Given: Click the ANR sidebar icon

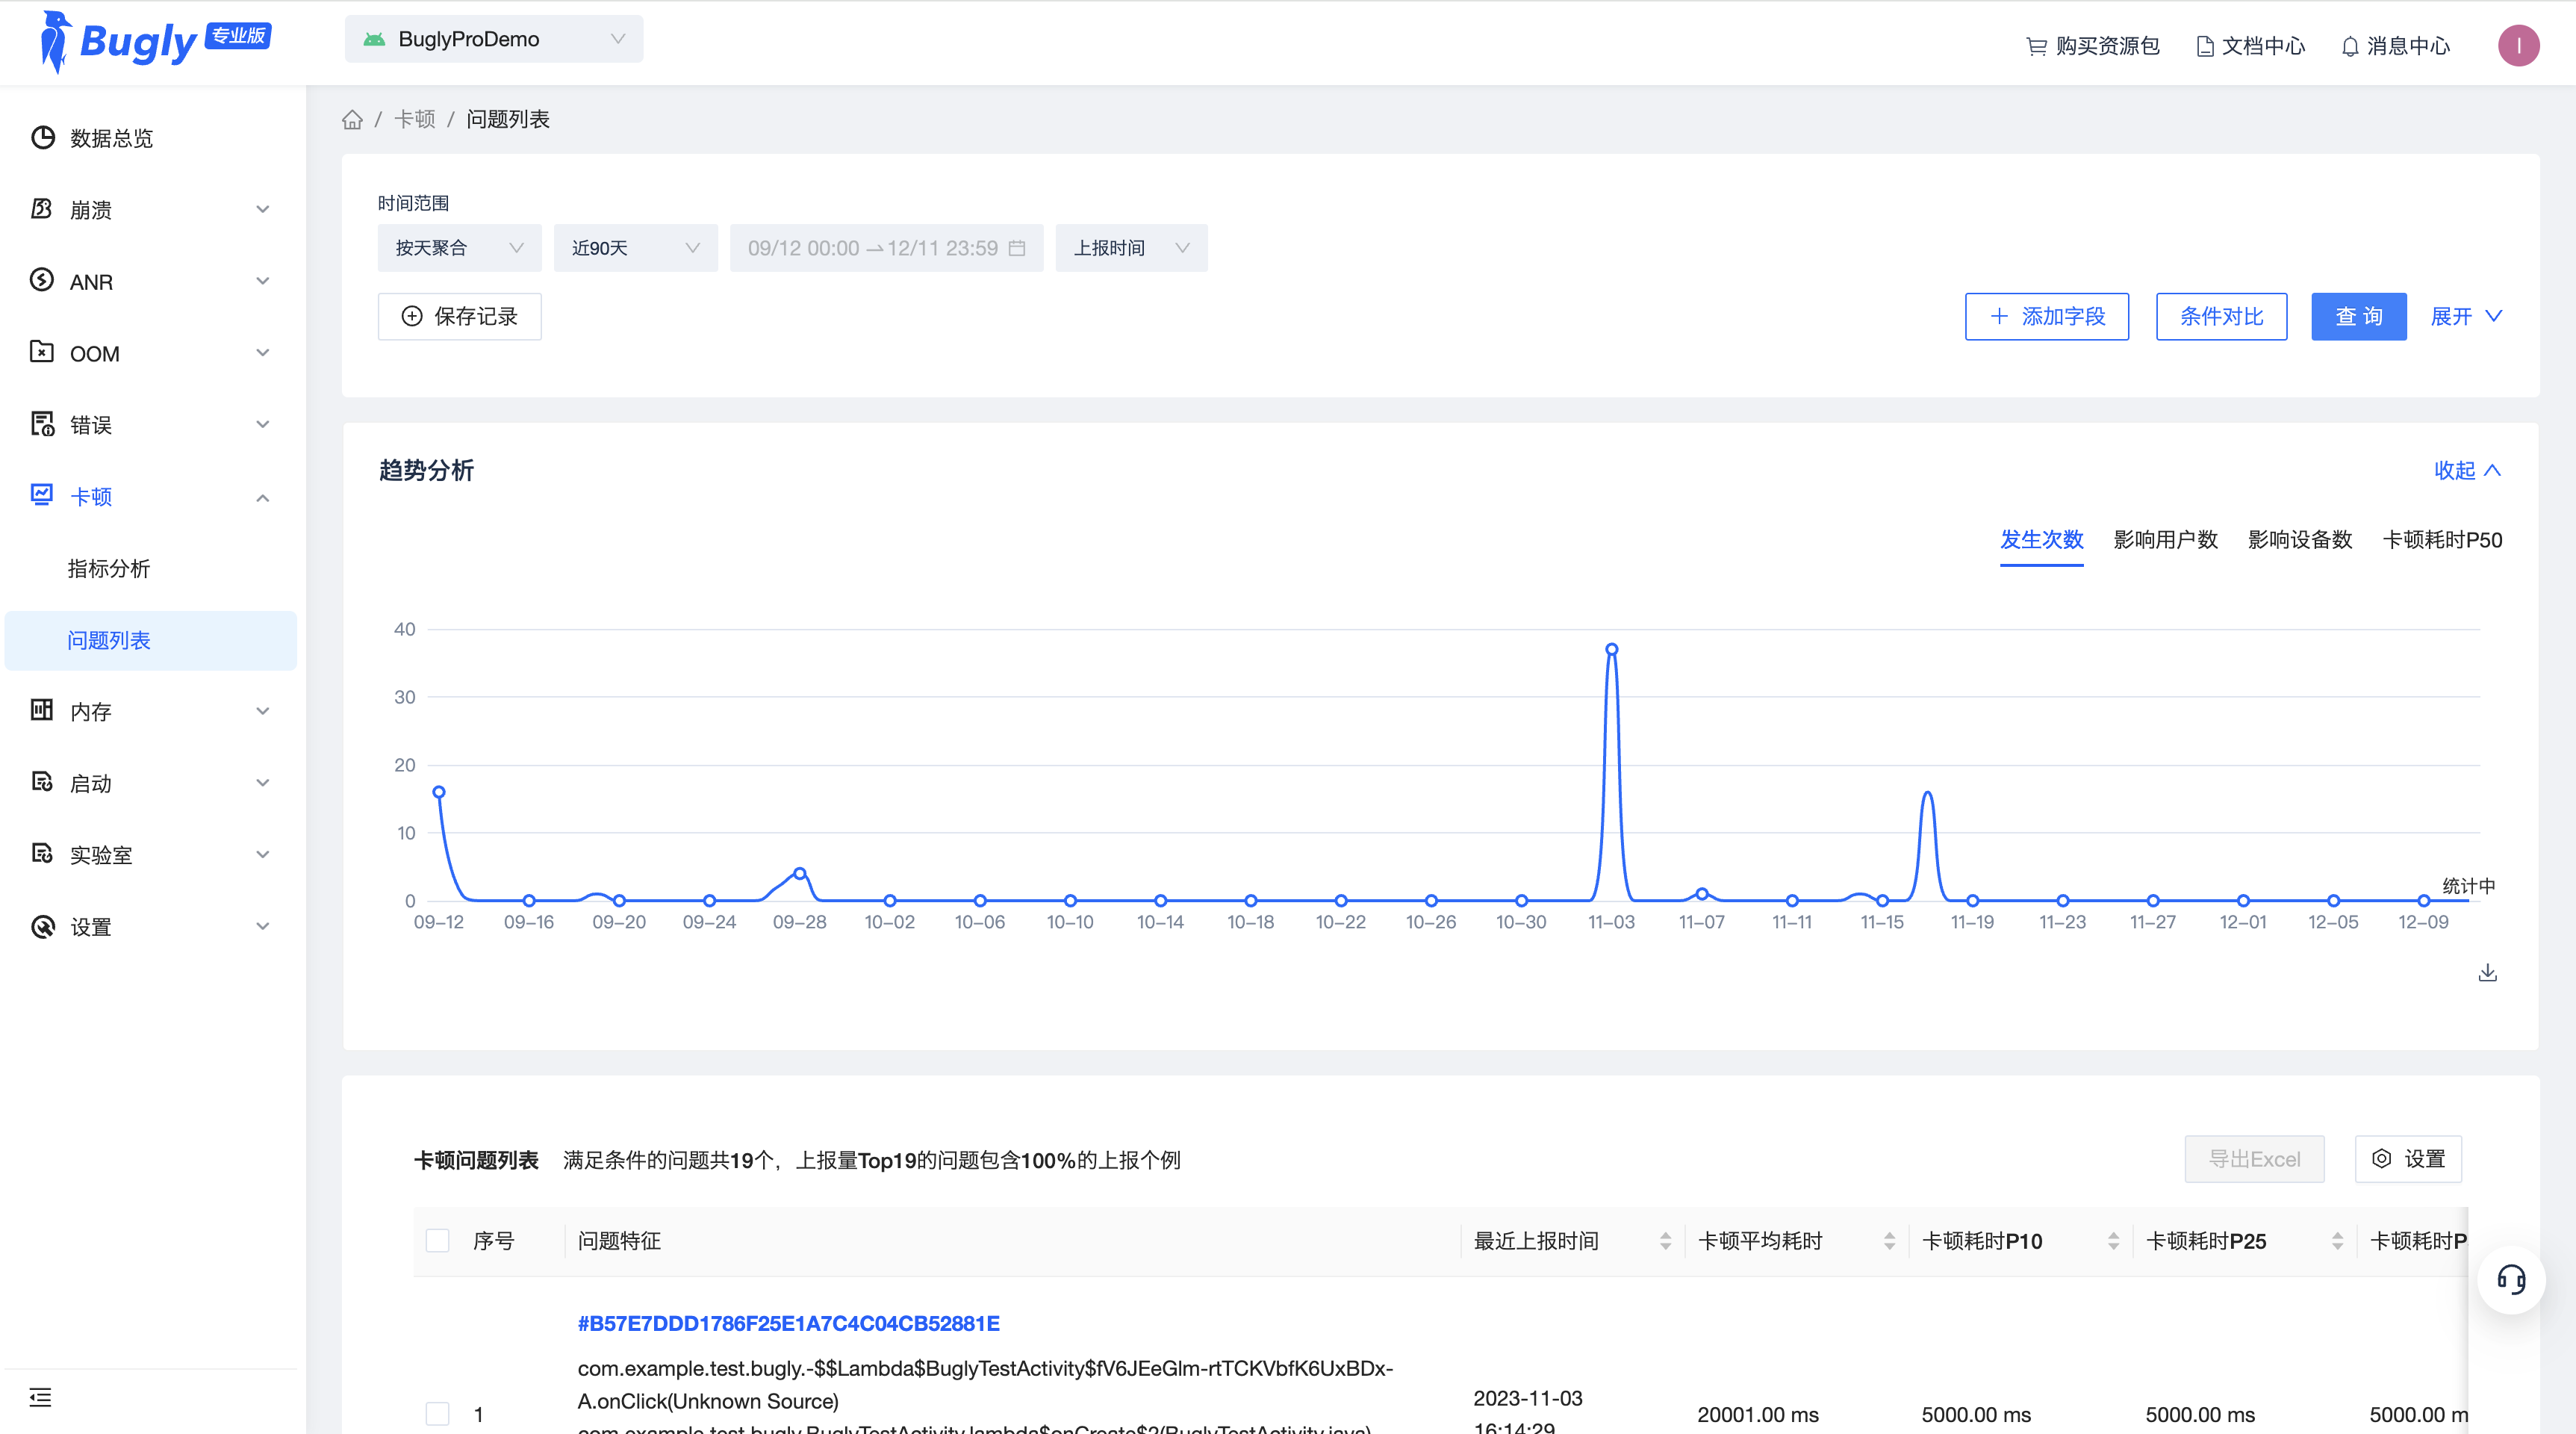Looking at the screenshot, I should 42,281.
